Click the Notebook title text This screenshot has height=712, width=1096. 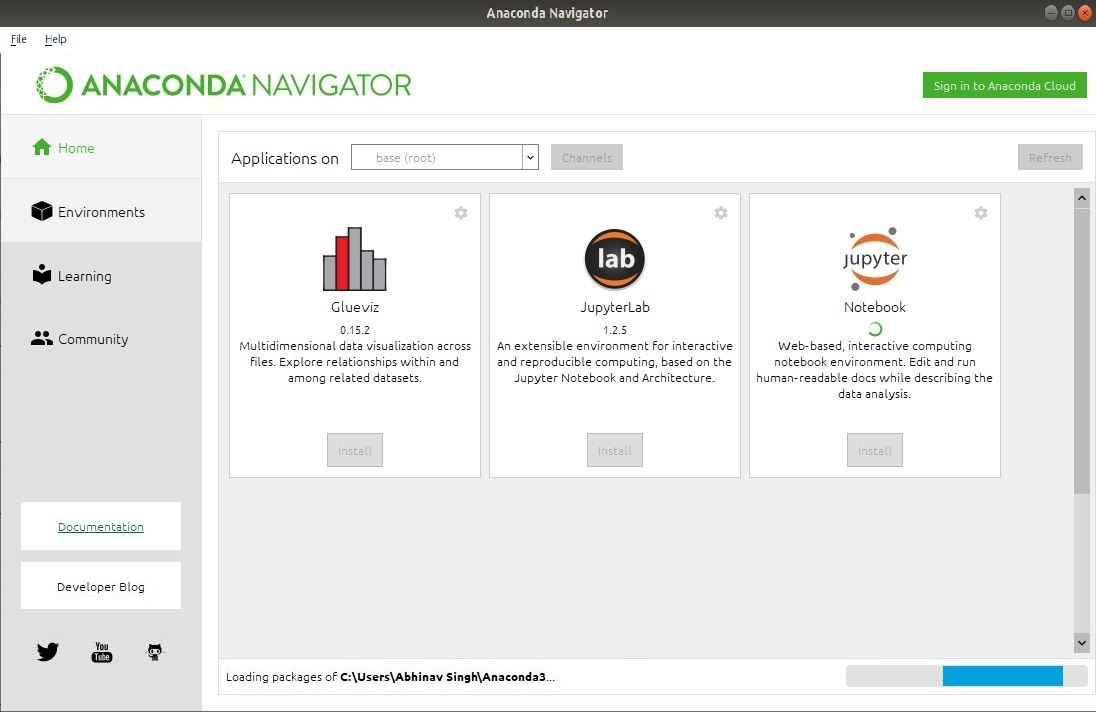pos(874,307)
